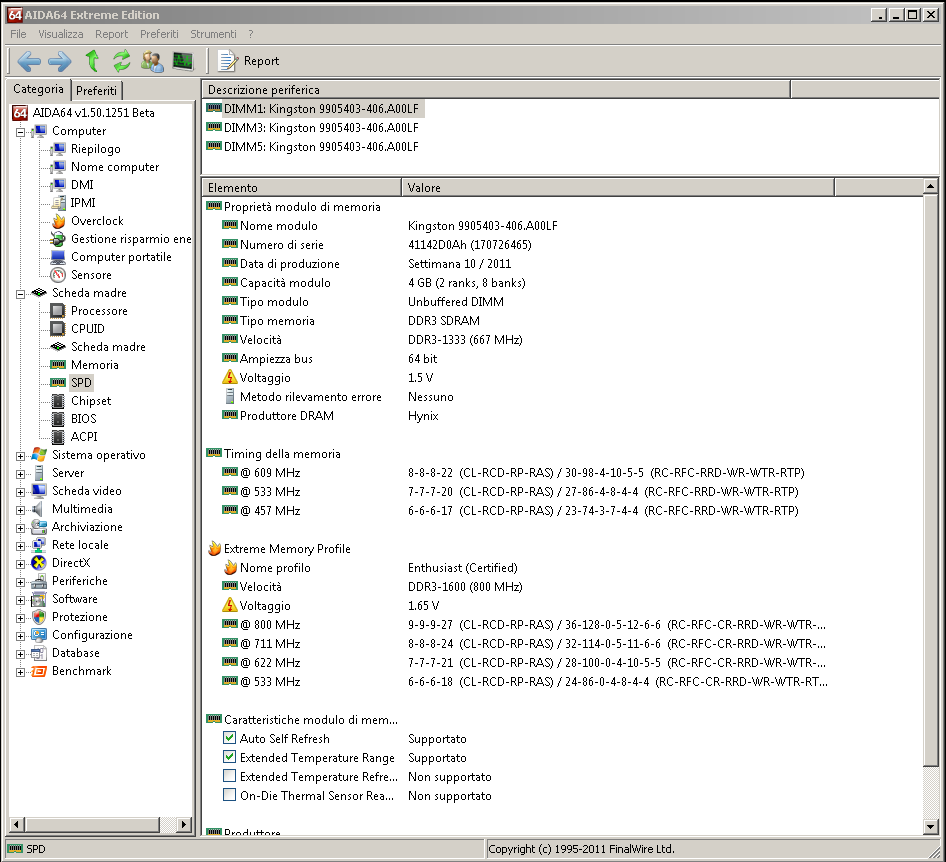Select the Nome computer icon
Image resolution: width=946 pixels, height=862 pixels.
pyautogui.click(x=58, y=167)
